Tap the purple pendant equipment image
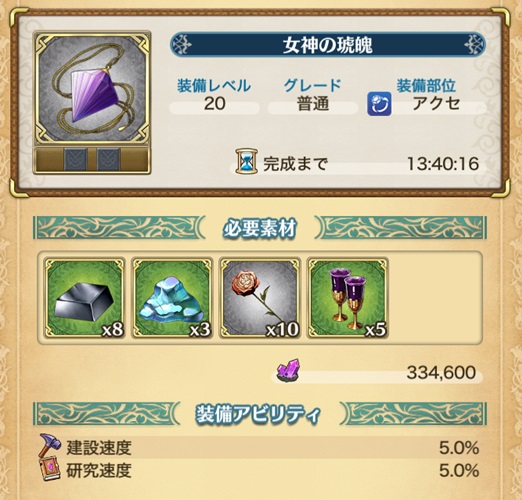Image resolution: width=522 pixels, height=500 pixels. 92,87
